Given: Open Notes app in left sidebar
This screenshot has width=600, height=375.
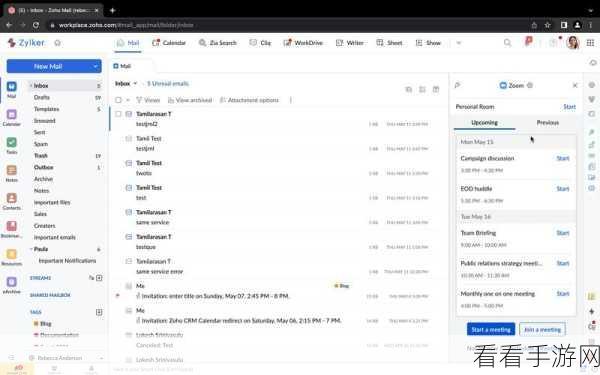Looking at the screenshot, I should [x=11, y=173].
